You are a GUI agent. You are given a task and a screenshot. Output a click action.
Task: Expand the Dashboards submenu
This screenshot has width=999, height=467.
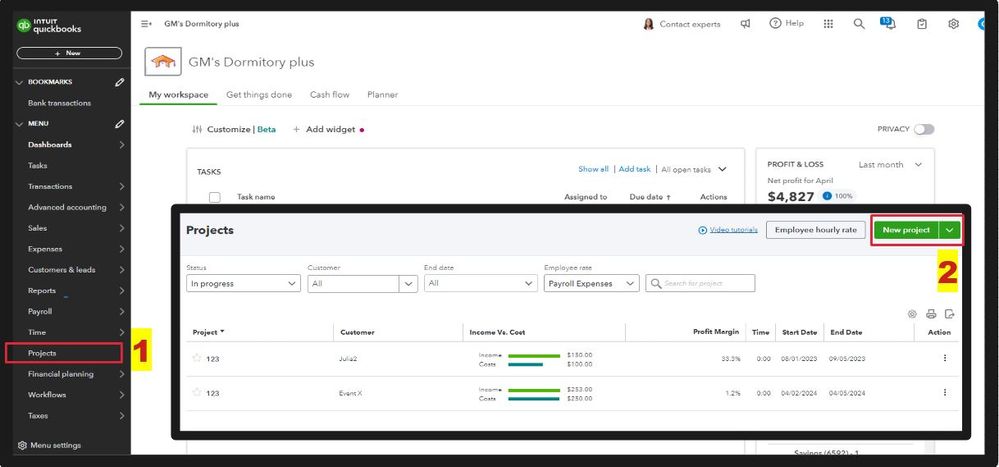[x=121, y=145]
